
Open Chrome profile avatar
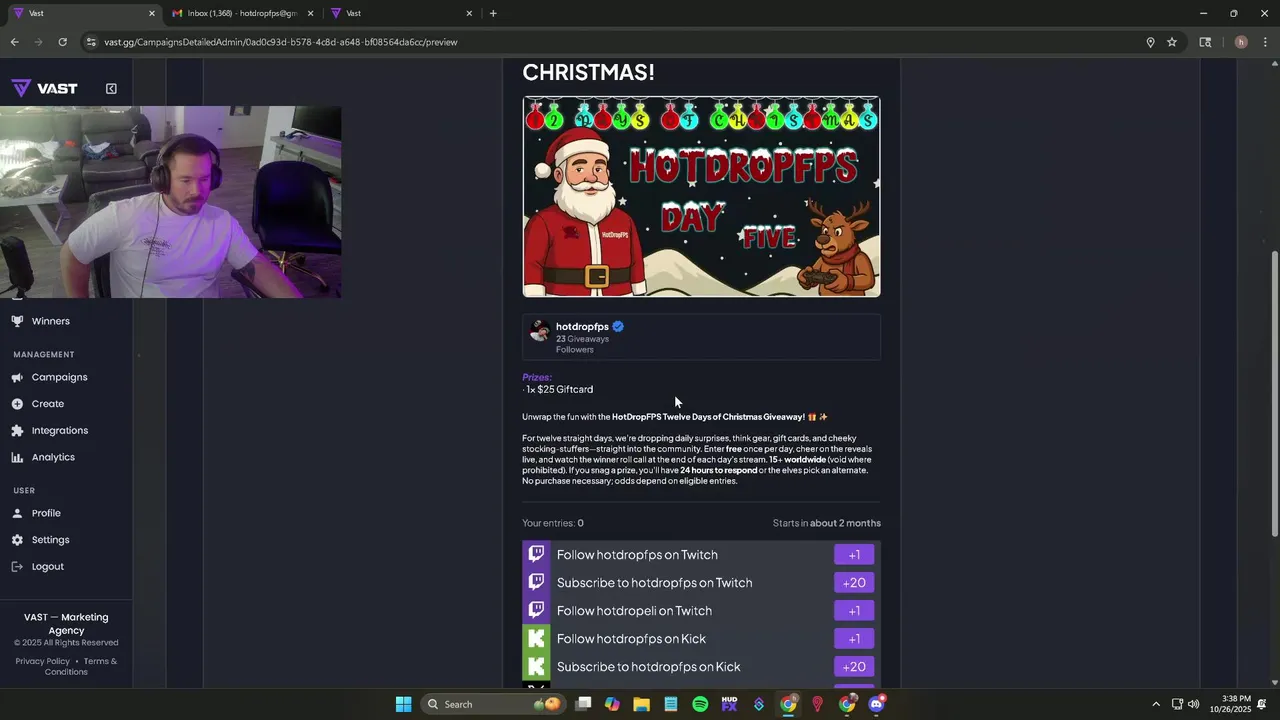click(x=1241, y=42)
